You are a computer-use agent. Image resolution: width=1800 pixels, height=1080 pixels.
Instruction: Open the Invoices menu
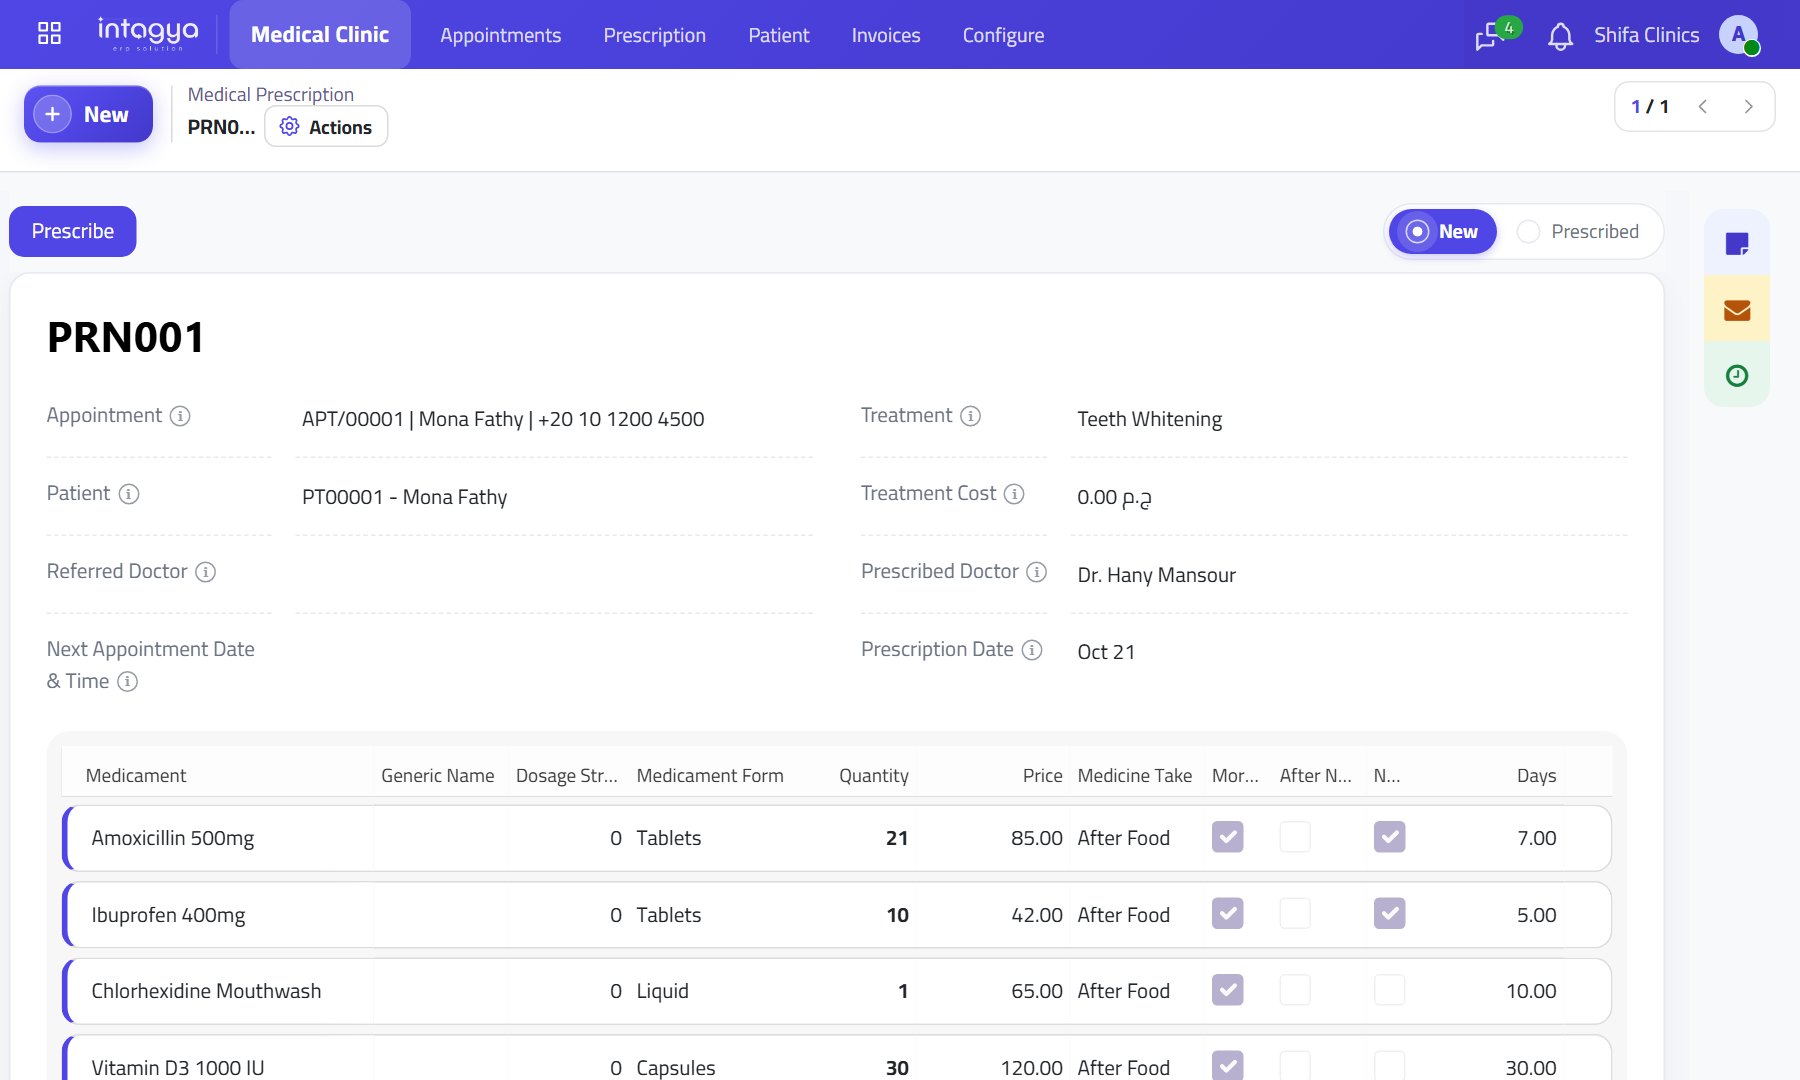click(886, 35)
